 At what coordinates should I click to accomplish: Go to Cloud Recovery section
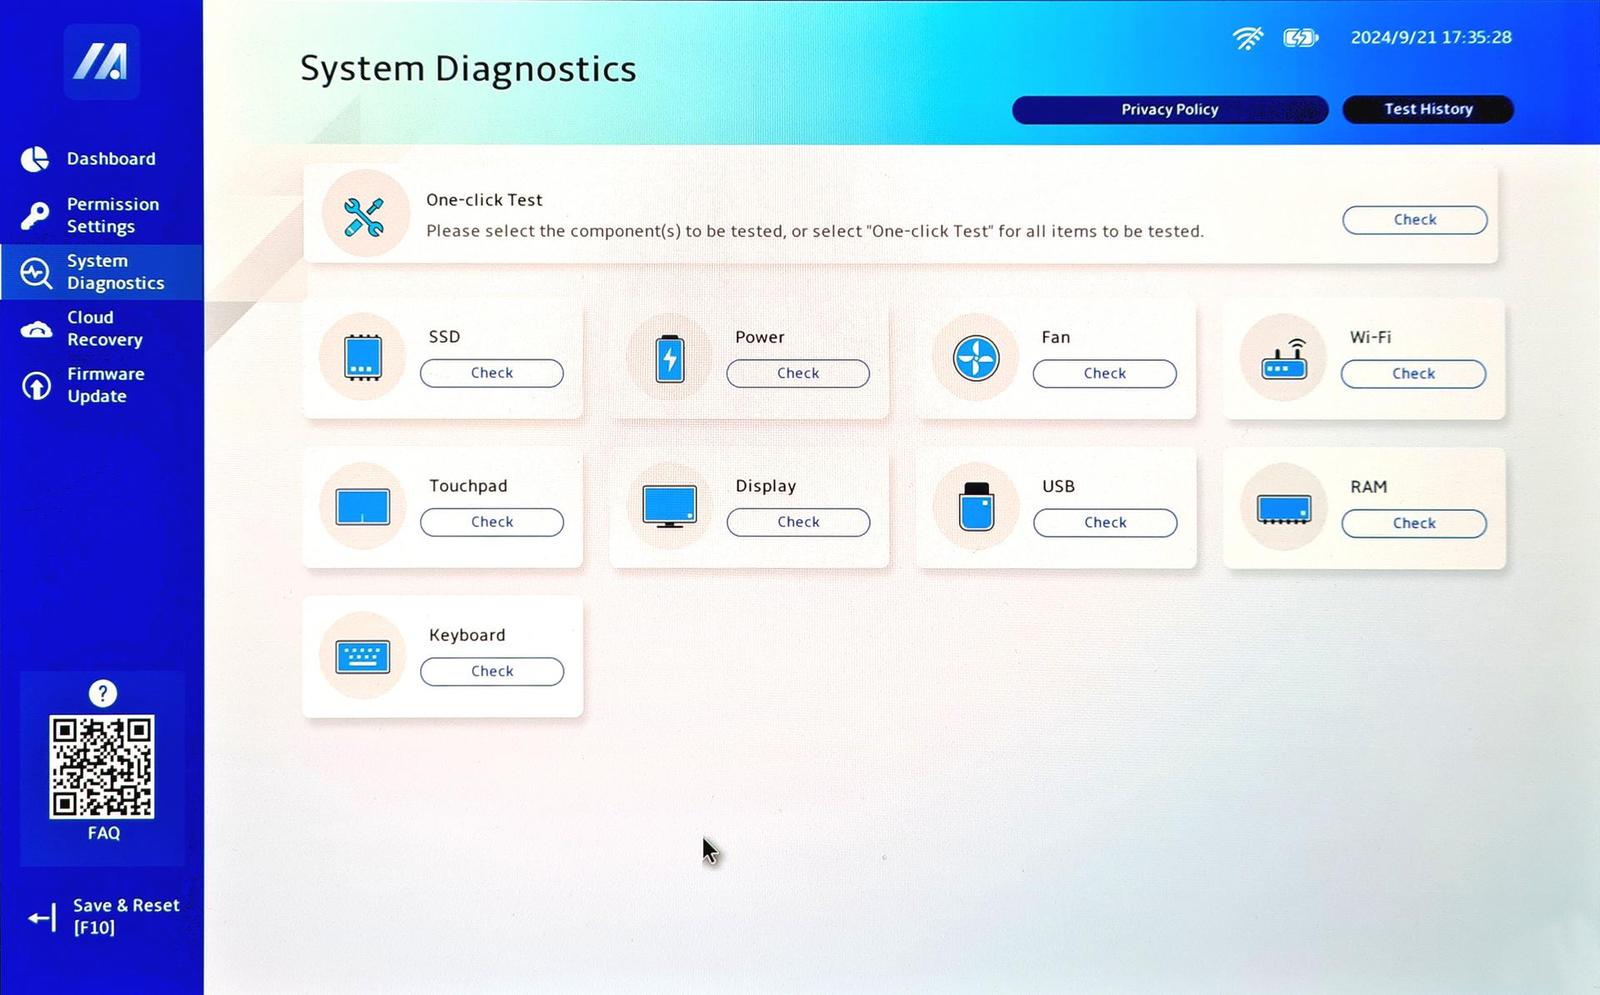coord(102,328)
